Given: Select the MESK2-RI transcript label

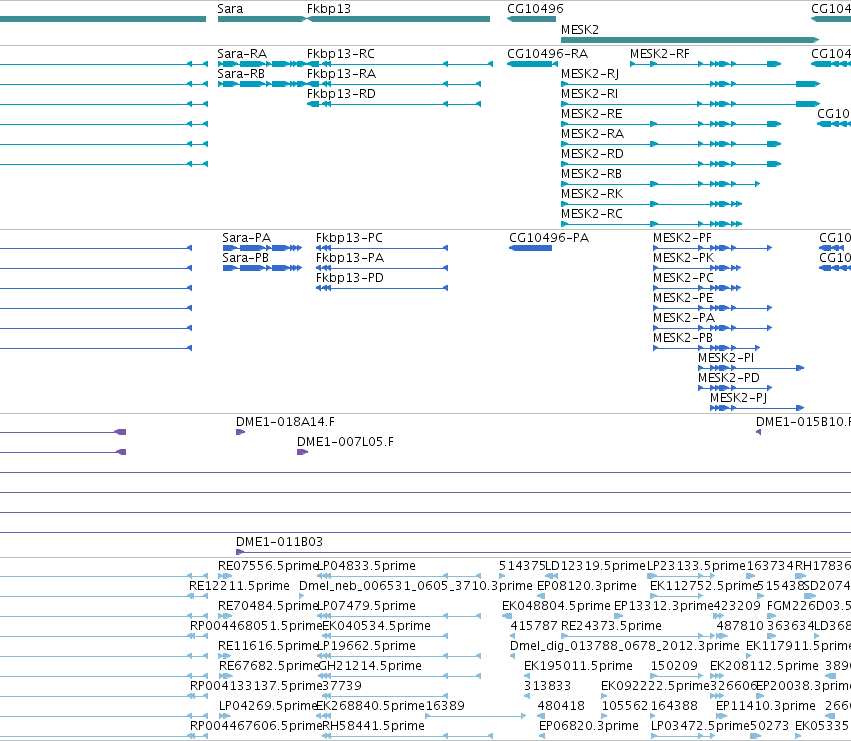Looking at the screenshot, I should click(x=589, y=94).
